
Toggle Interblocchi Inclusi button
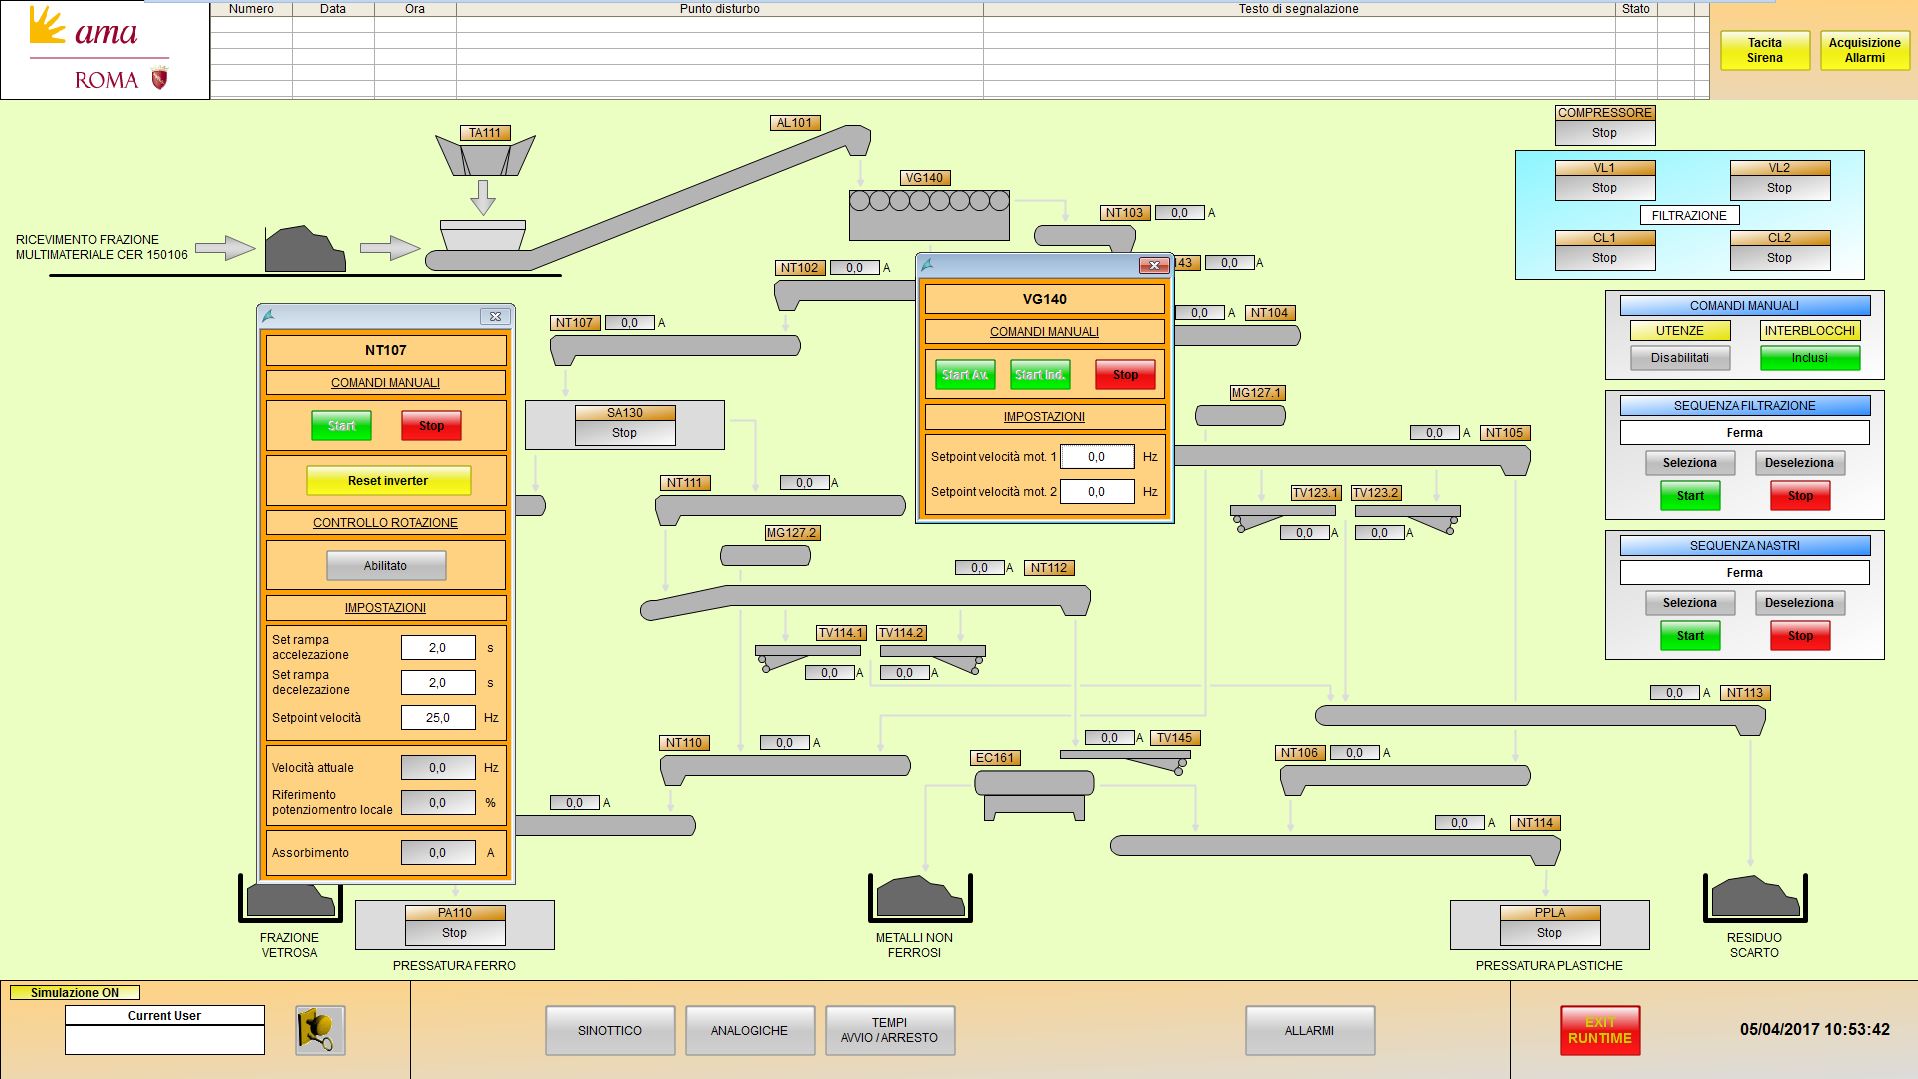coord(1809,358)
